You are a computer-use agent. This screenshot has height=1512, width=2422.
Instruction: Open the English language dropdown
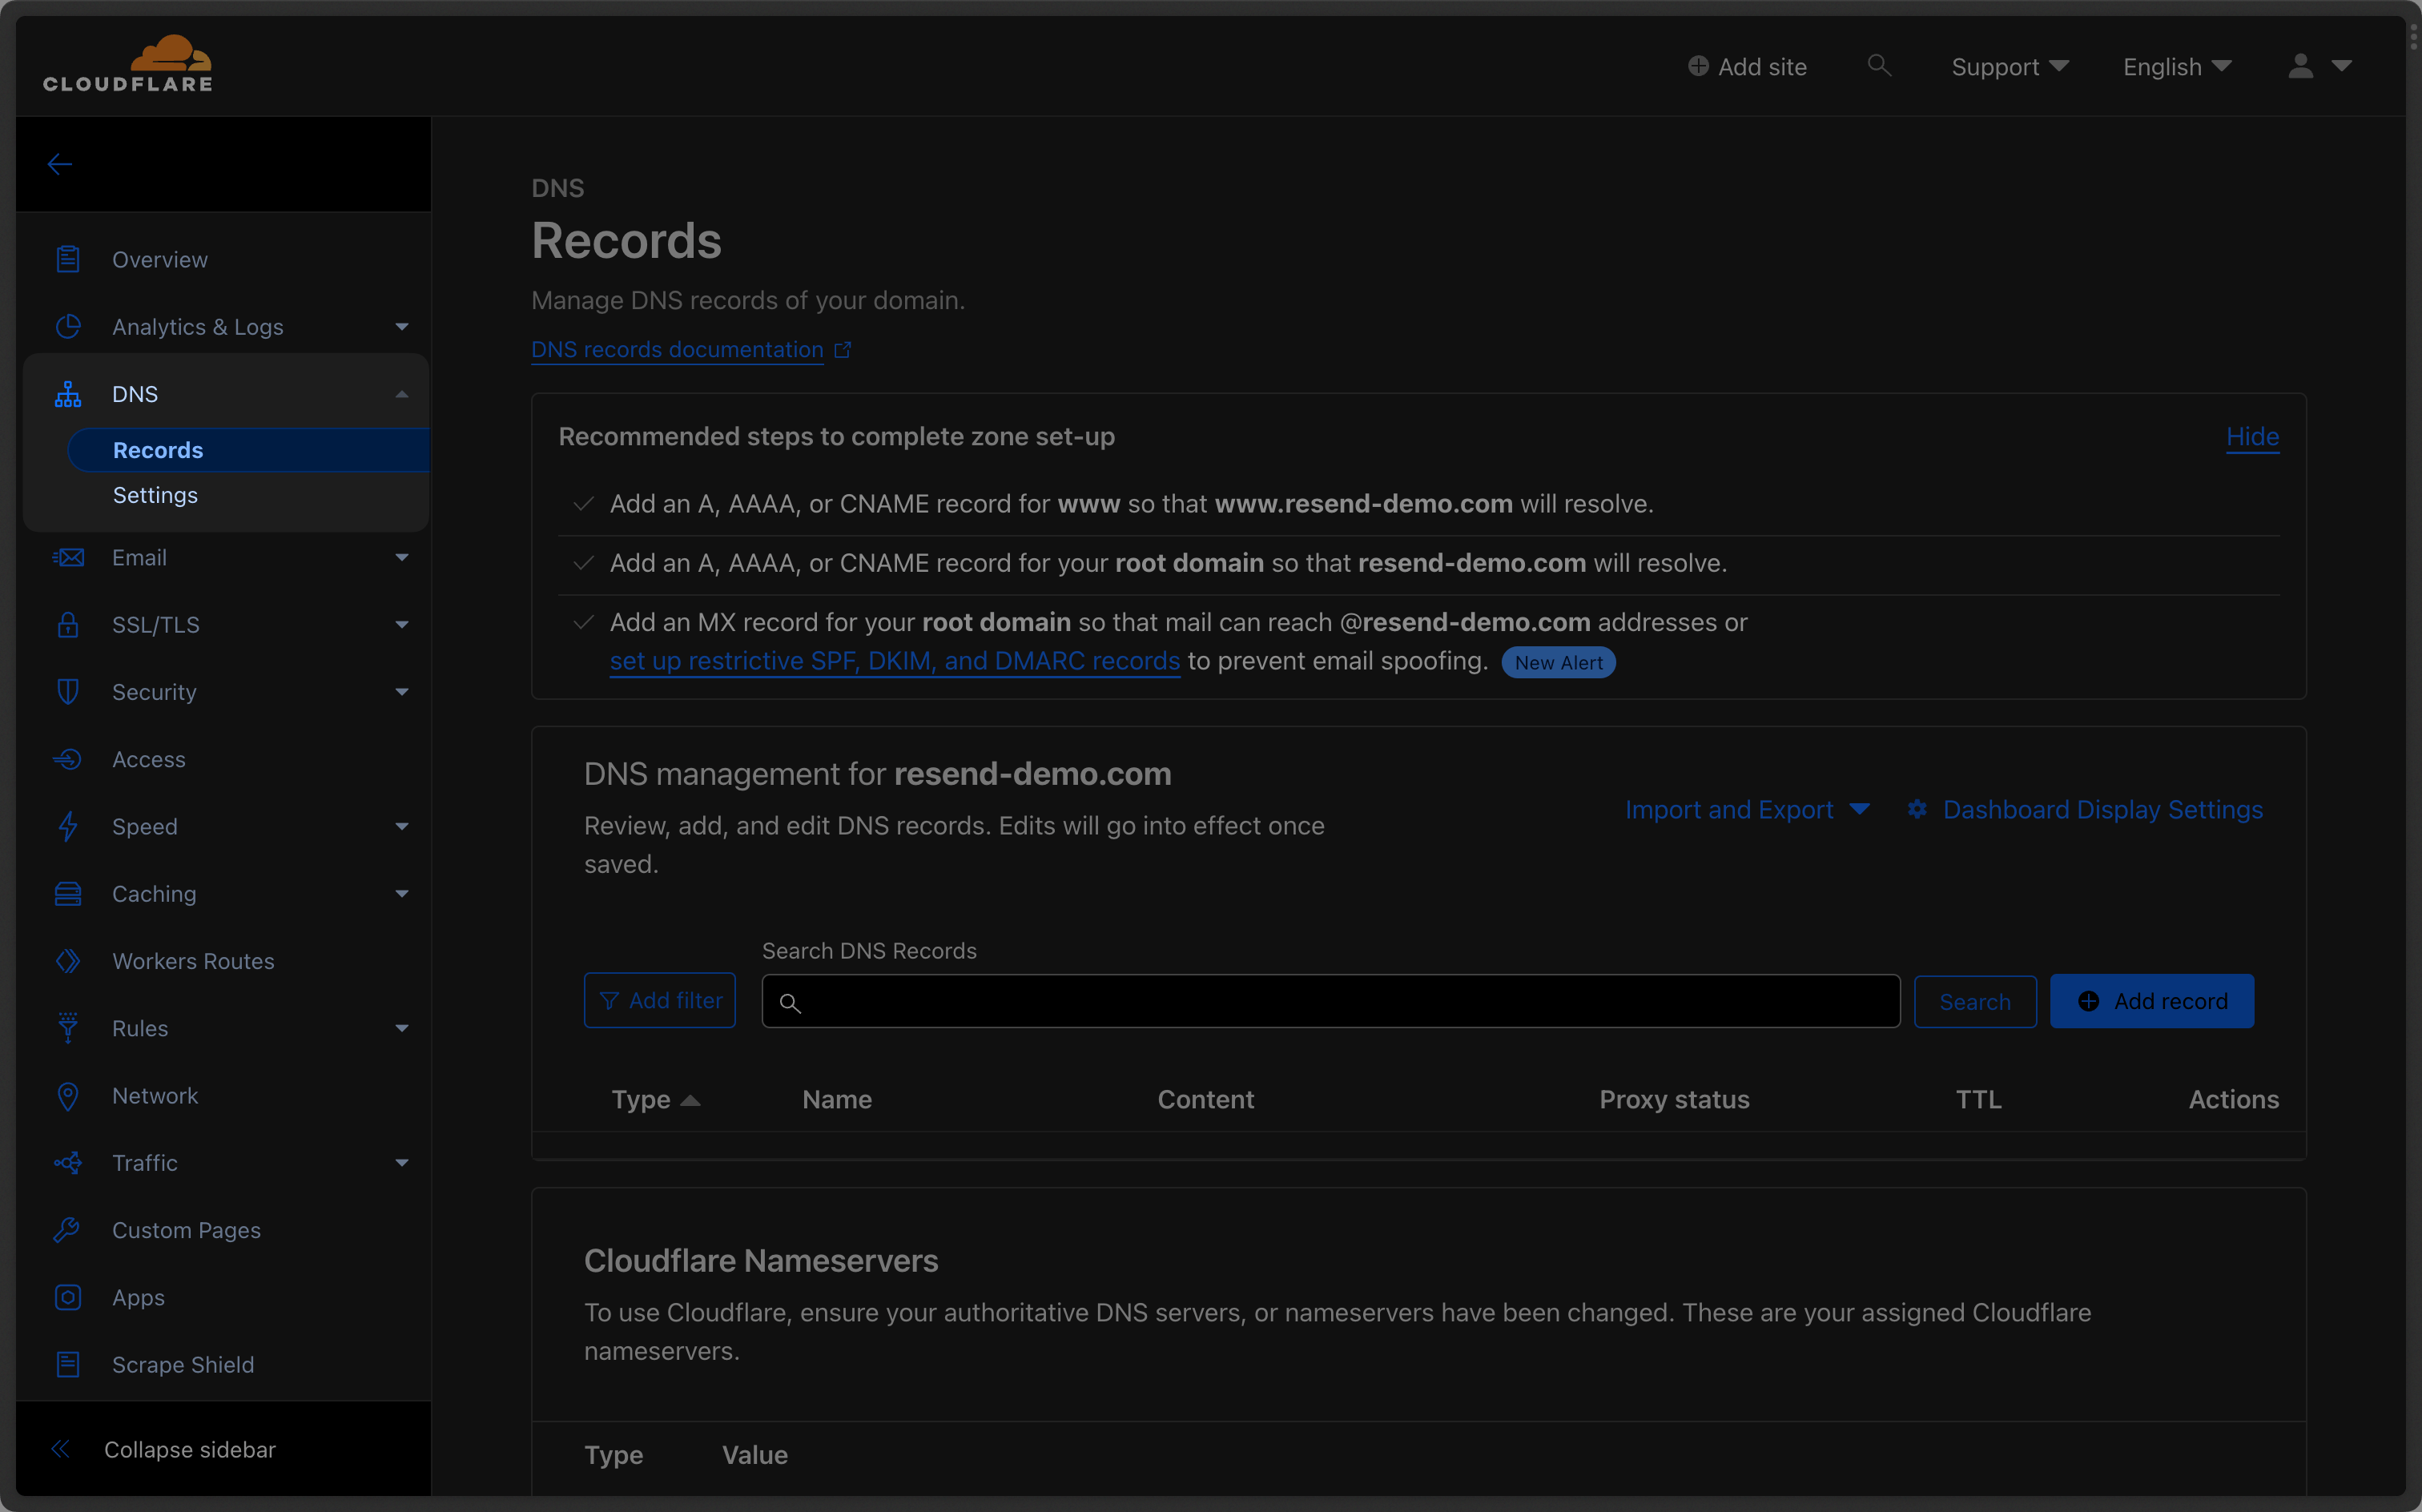2177,67
